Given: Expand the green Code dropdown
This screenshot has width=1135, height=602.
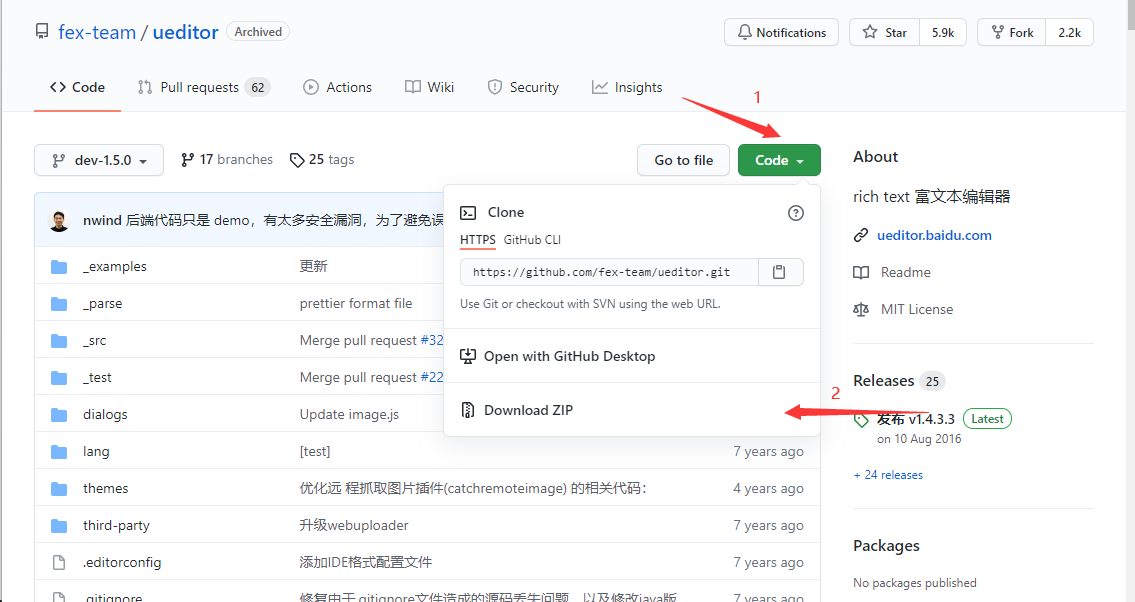Looking at the screenshot, I should coord(779,159).
